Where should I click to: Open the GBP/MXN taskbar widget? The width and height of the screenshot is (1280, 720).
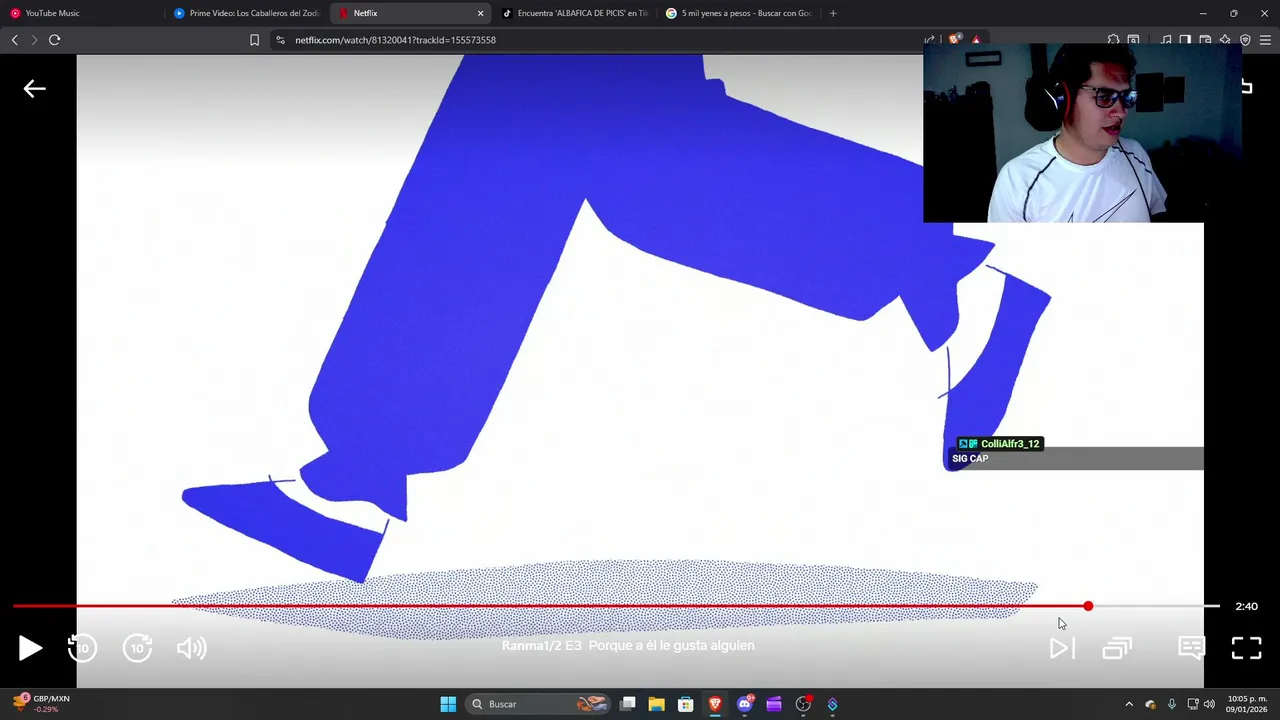[41, 704]
